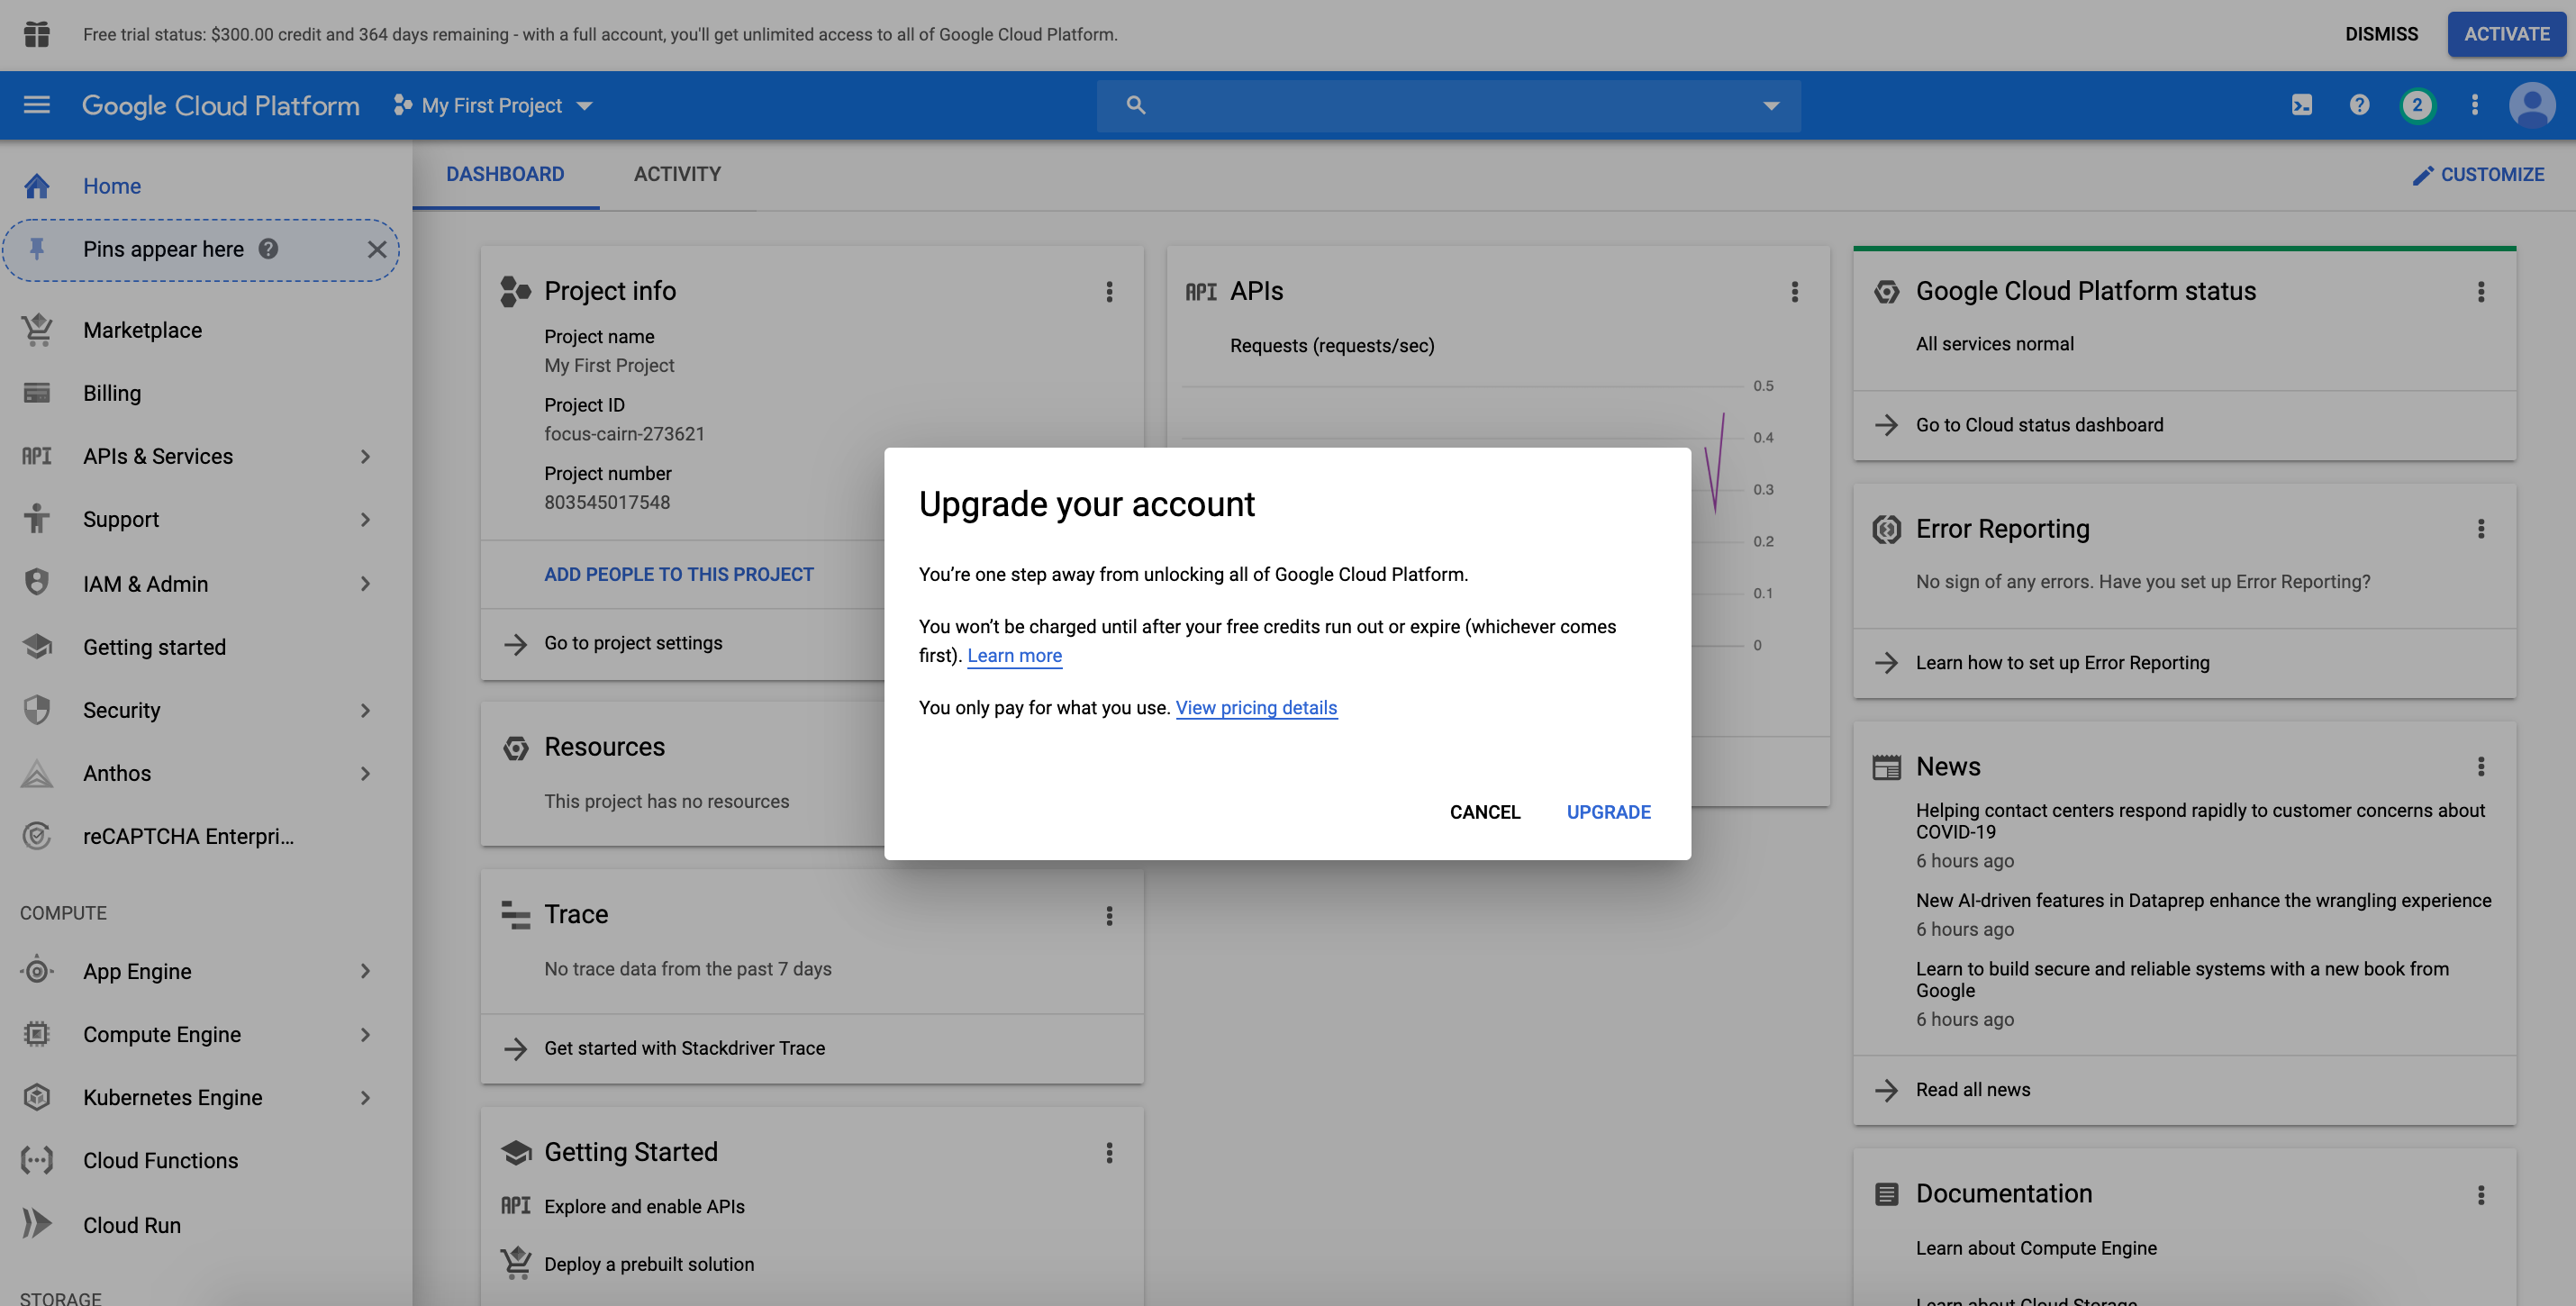Click the Learn more link

pyautogui.click(x=1014, y=655)
